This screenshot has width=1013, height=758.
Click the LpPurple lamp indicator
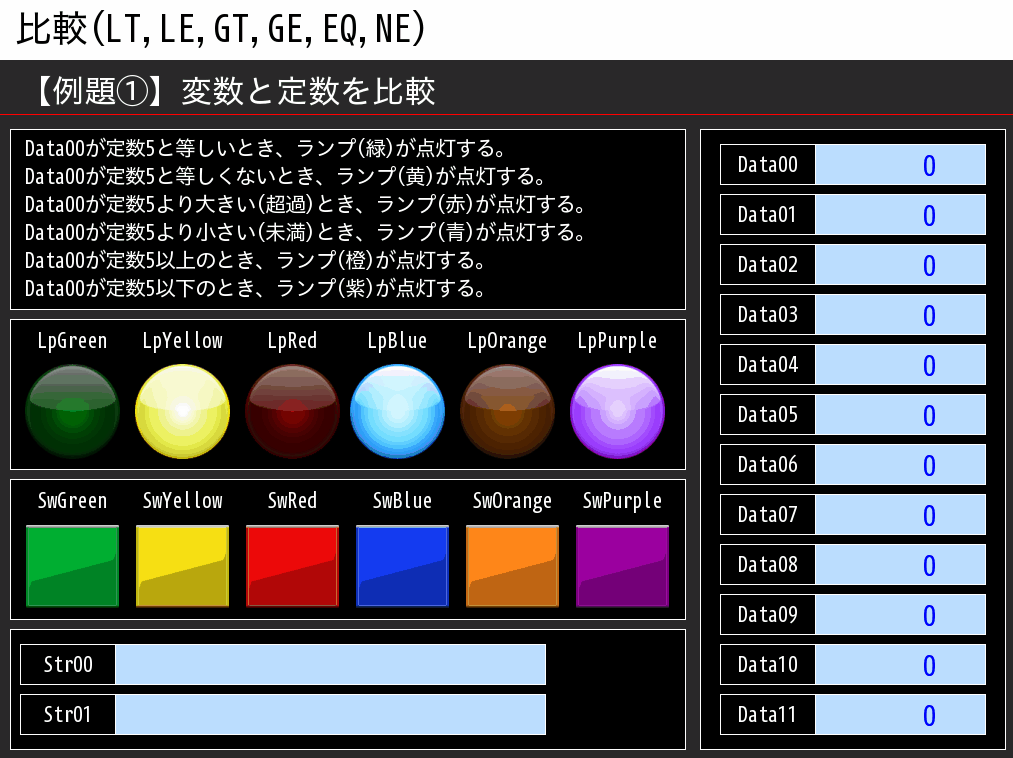pos(617,412)
